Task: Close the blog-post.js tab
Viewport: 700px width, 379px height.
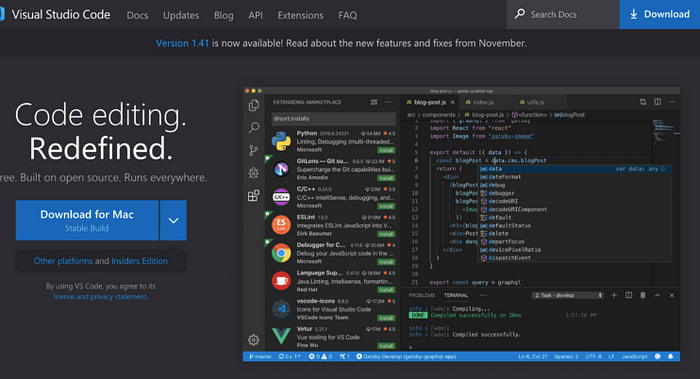Action: (x=452, y=102)
